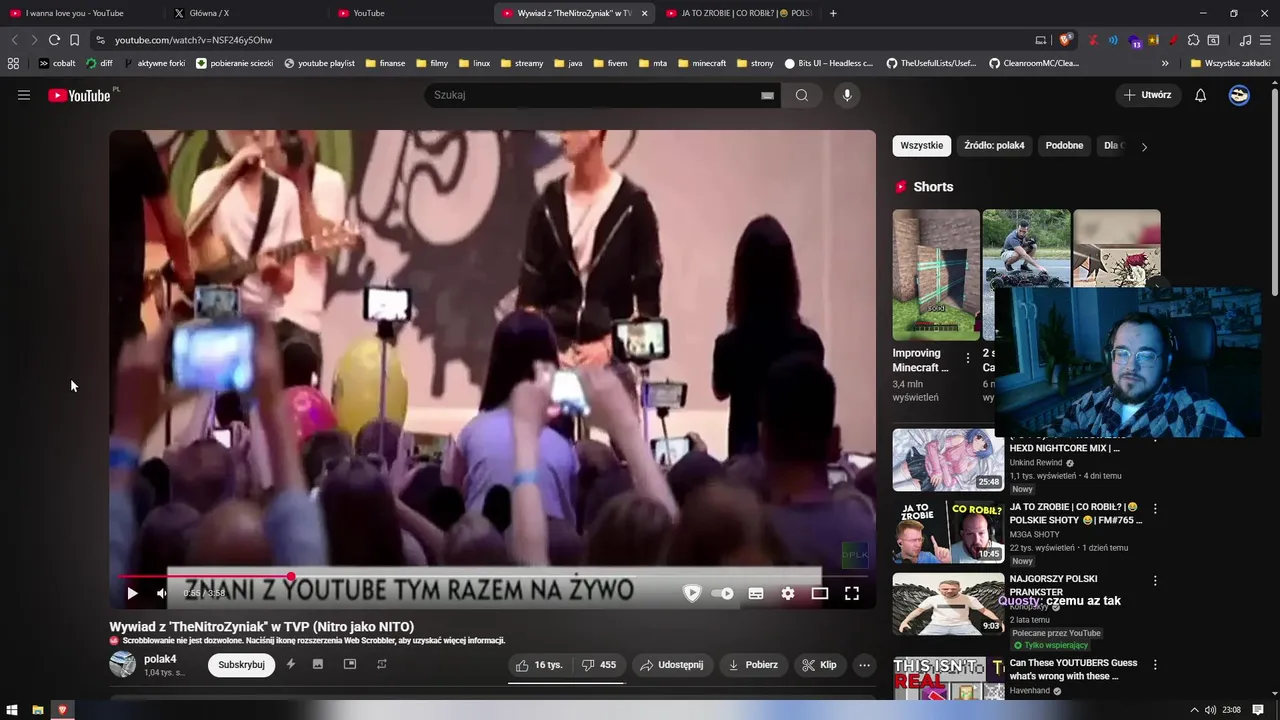Open the browser extensions puzzle icon
1280x720 pixels.
point(1193,40)
